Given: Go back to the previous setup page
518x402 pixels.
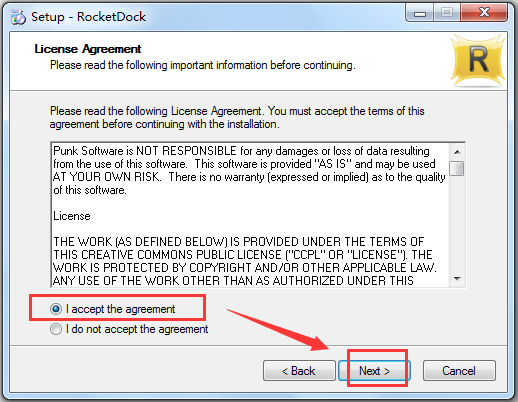Looking at the screenshot, I should pyautogui.click(x=299, y=370).
